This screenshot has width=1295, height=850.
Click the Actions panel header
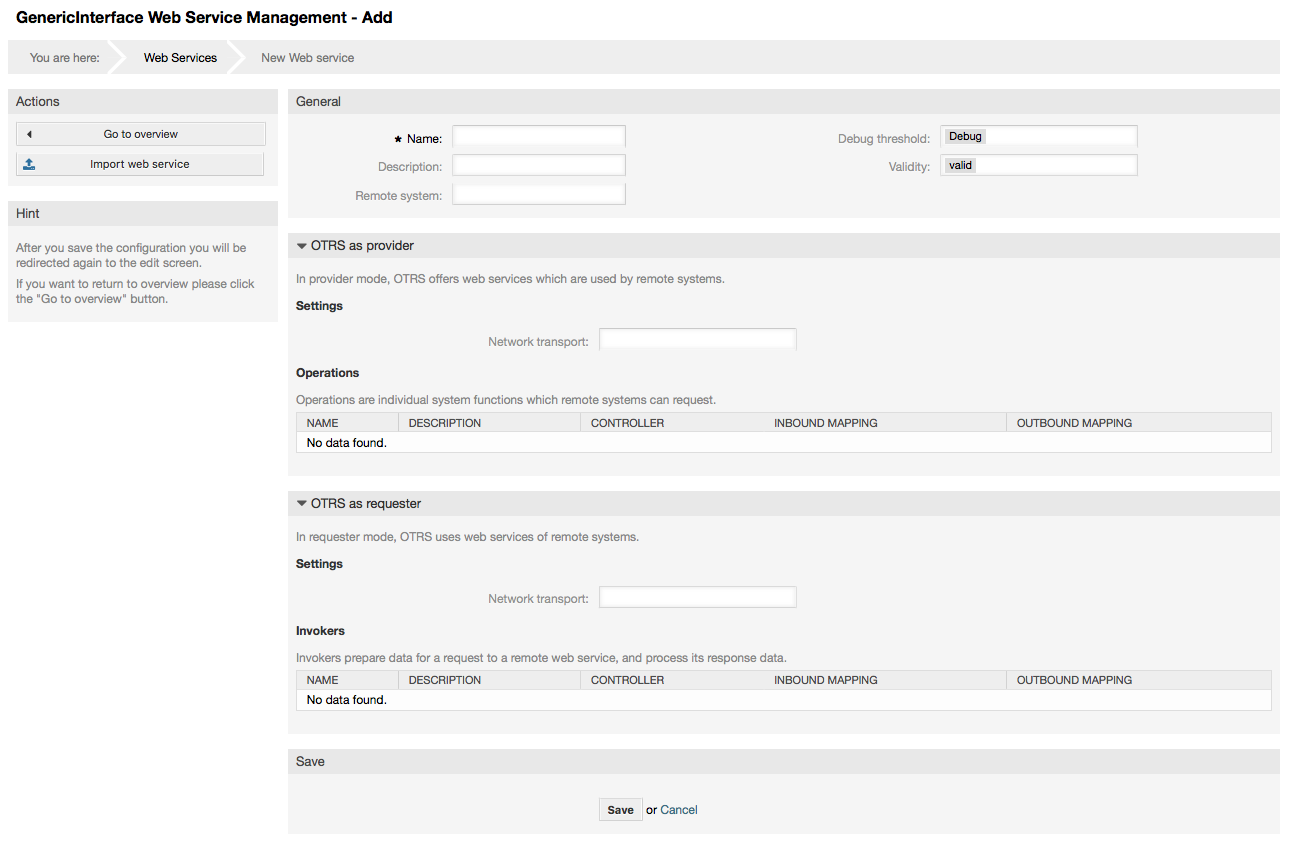pos(143,102)
